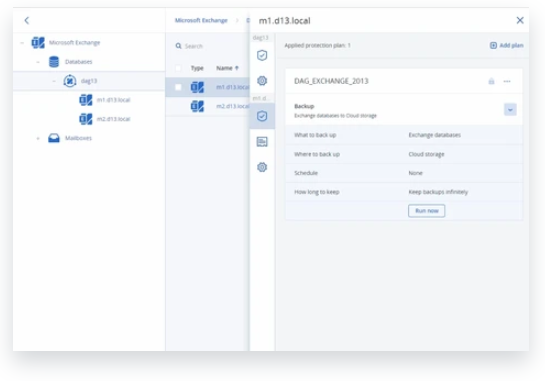Screen dimensions: 545x381
Task: Click the Type column header
Action: [x=197, y=68]
